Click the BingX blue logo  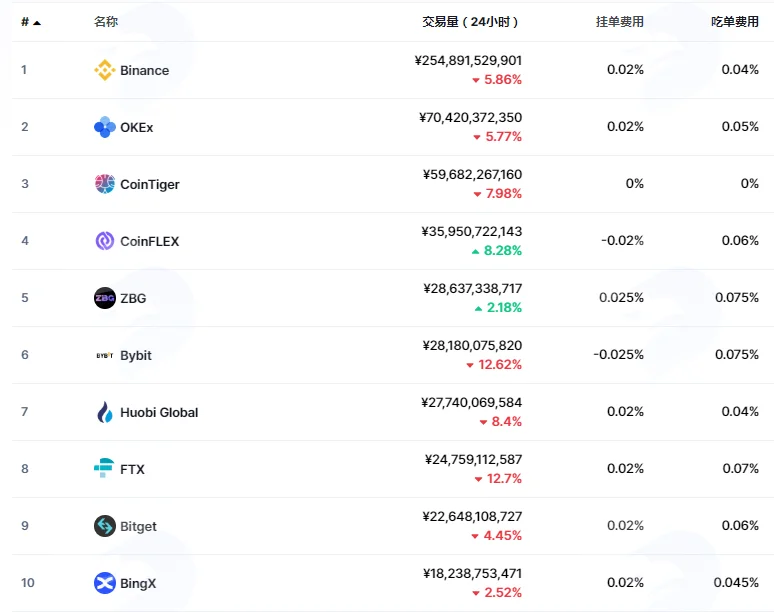coord(105,583)
